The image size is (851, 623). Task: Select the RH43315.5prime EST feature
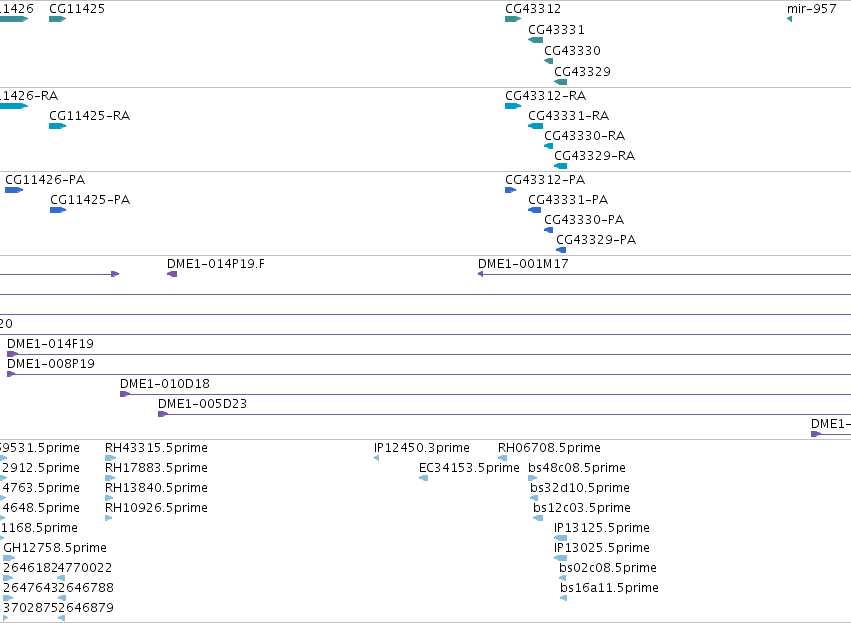point(111,458)
